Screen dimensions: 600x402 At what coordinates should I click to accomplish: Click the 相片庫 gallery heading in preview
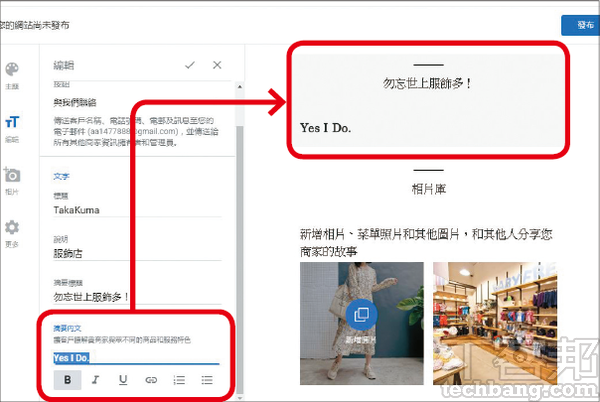point(429,189)
